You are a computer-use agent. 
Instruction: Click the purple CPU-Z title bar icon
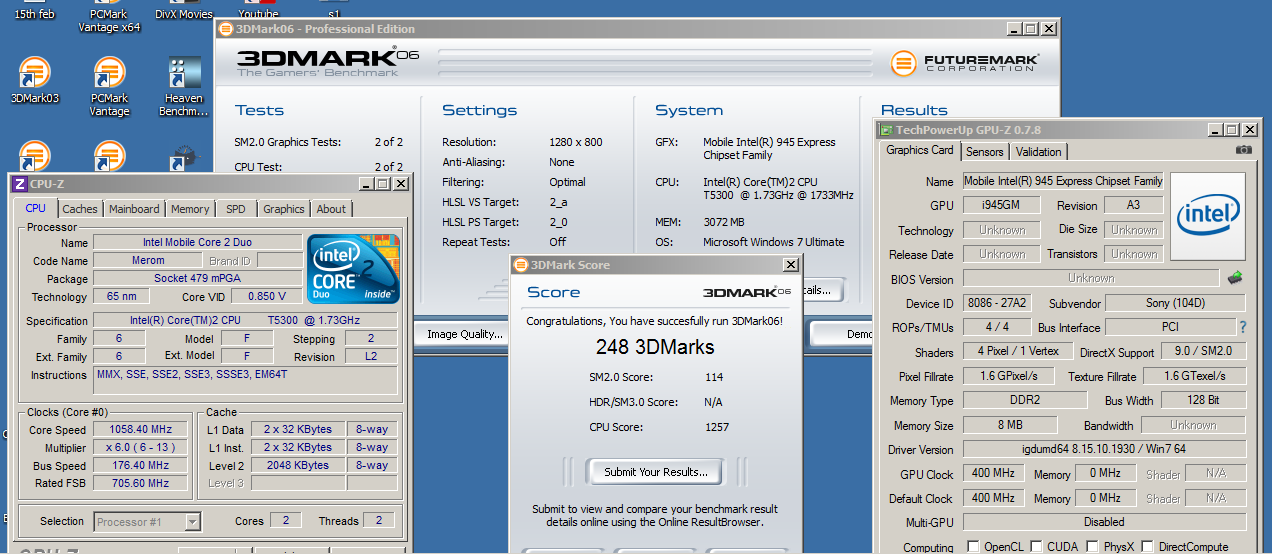click(20, 184)
